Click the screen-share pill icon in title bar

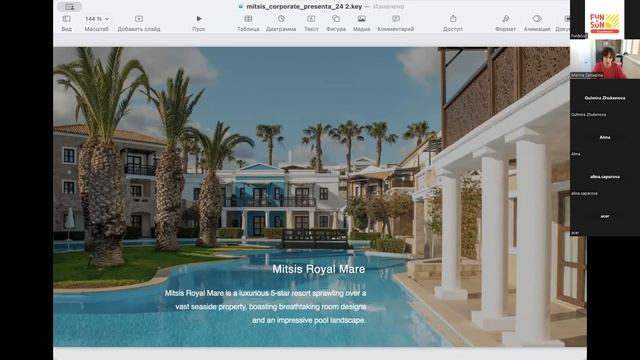click(69, 7)
